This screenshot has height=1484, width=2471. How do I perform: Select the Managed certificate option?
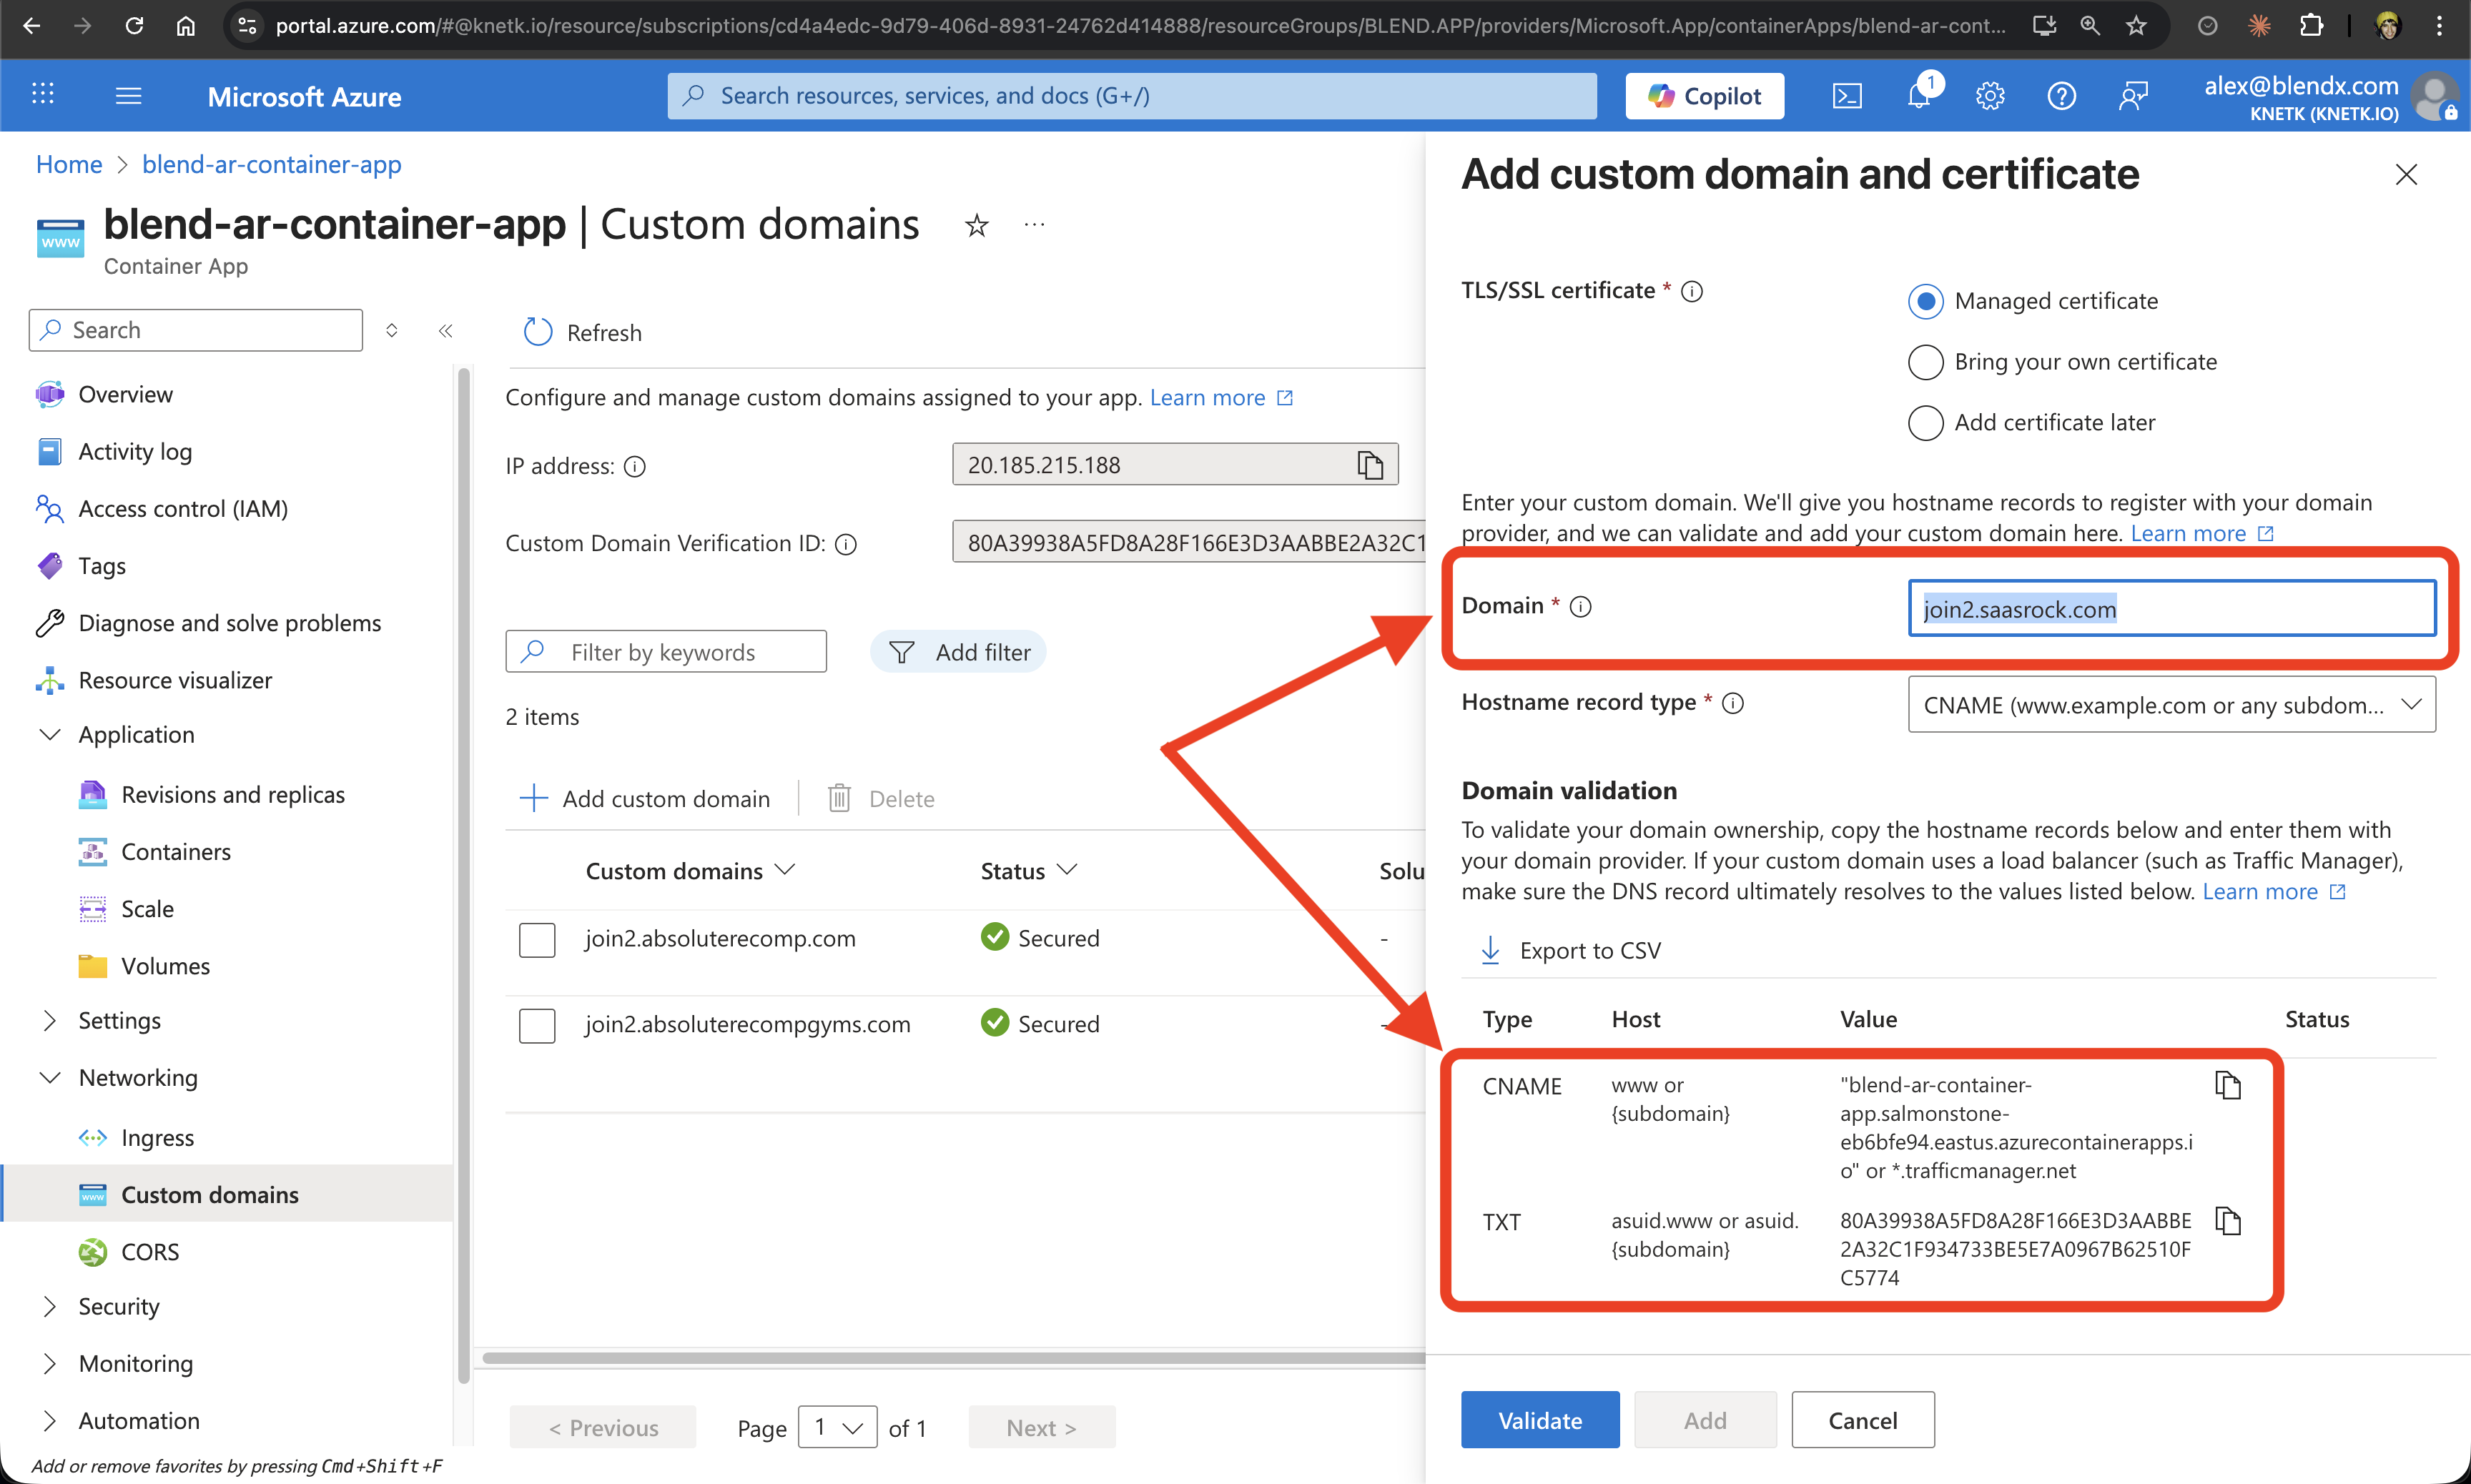[1925, 301]
